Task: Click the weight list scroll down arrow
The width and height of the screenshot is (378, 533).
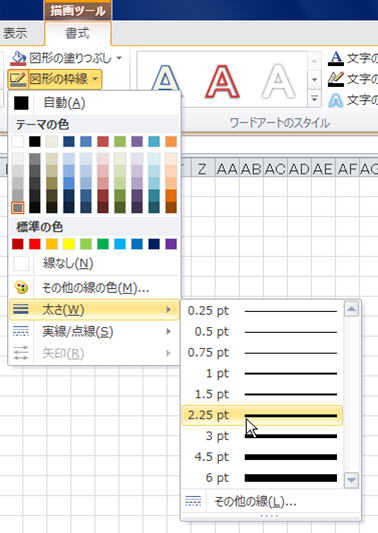Action: (x=351, y=480)
